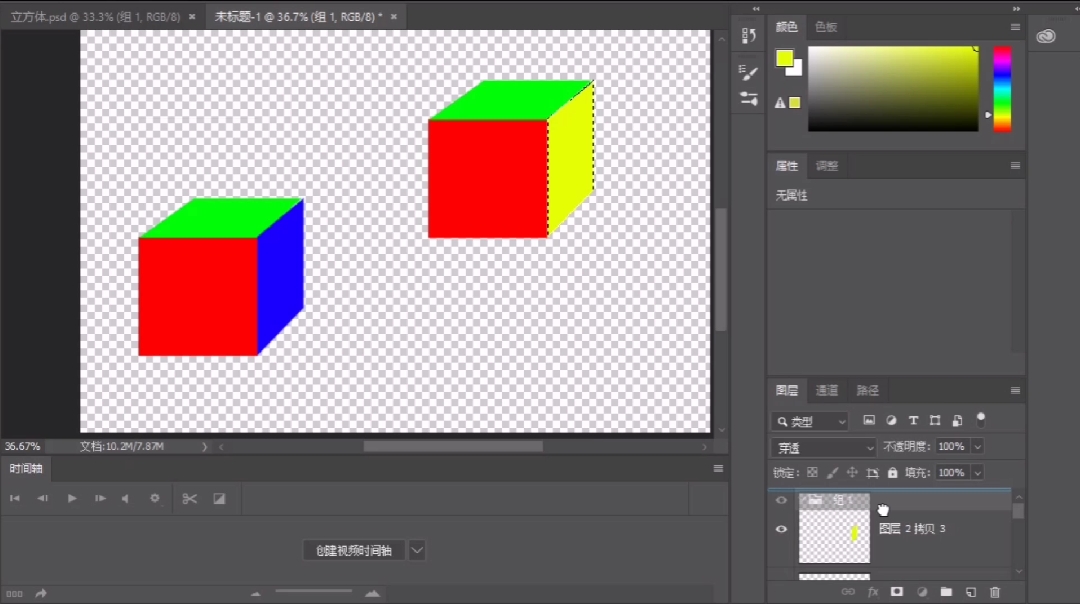Create new fill or adjustment layer icon
1080x604 pixels.
922,592
